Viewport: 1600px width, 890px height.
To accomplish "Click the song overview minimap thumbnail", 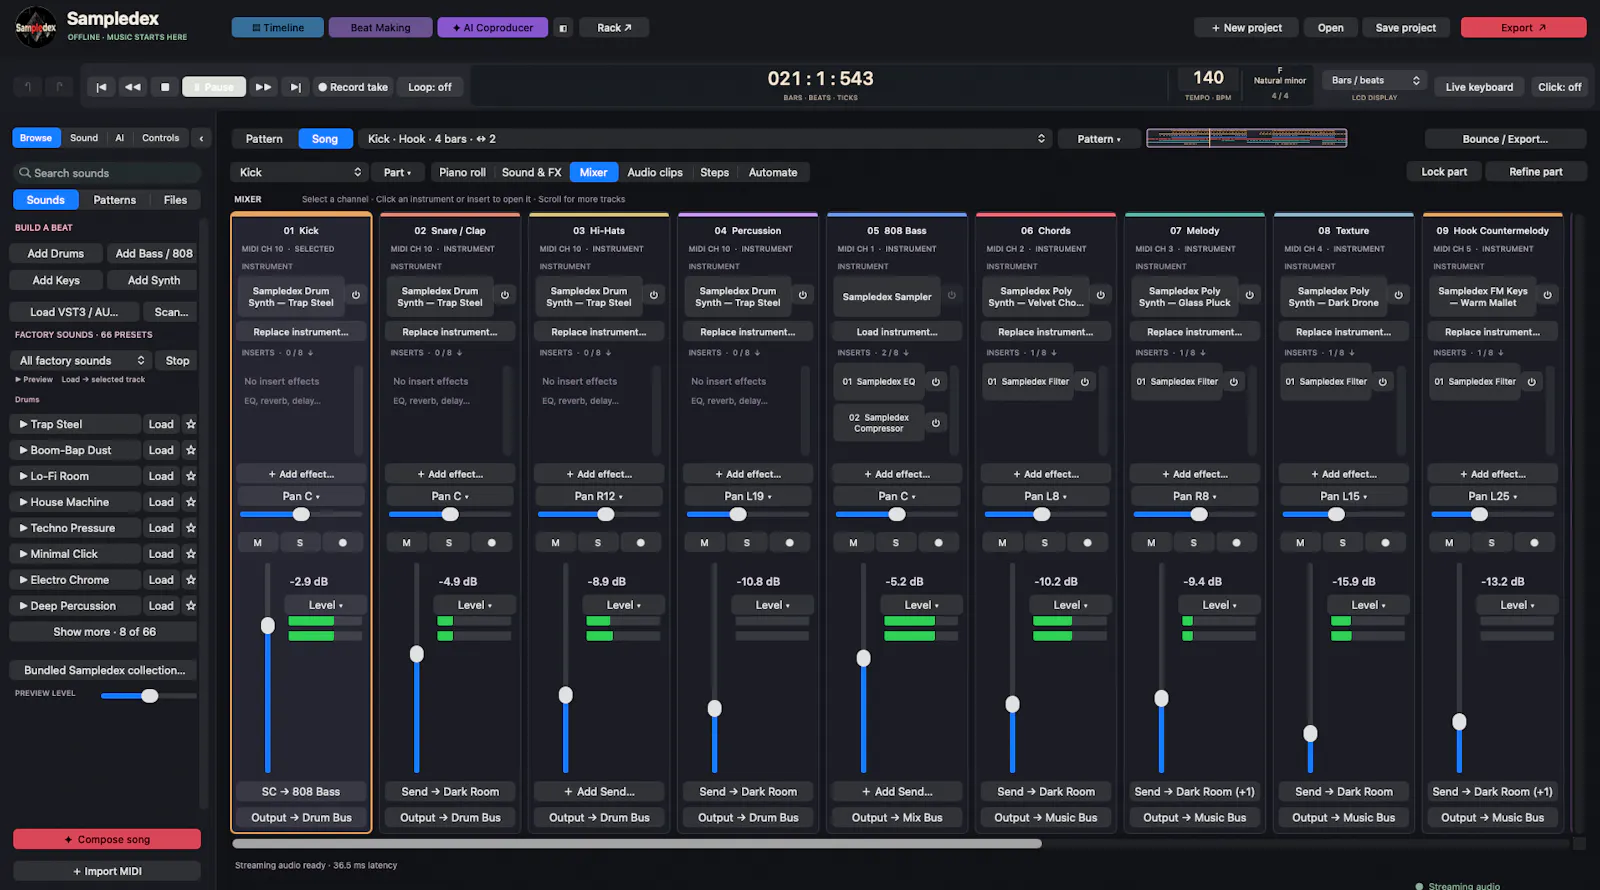I will [1246, 138].
